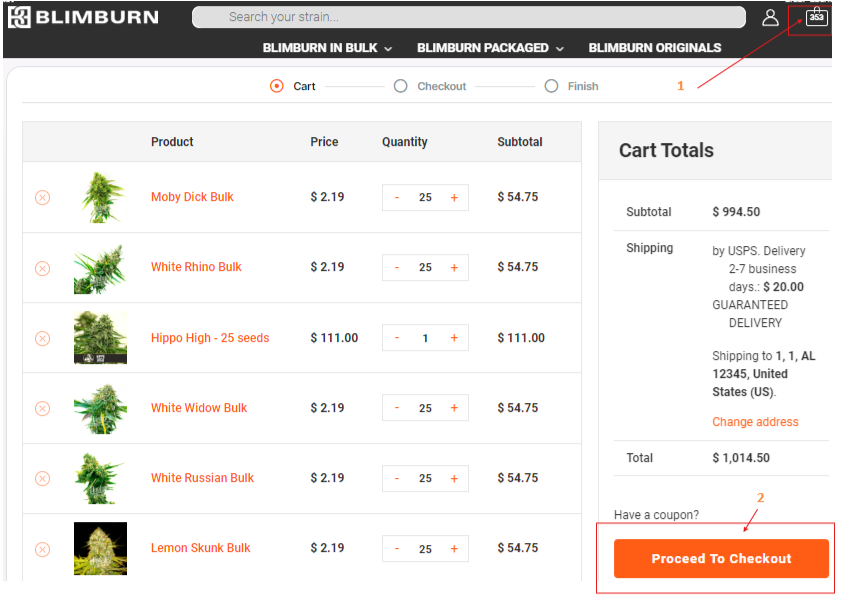
Task: Open Hippo High product thumbnail
Action: 100,338
